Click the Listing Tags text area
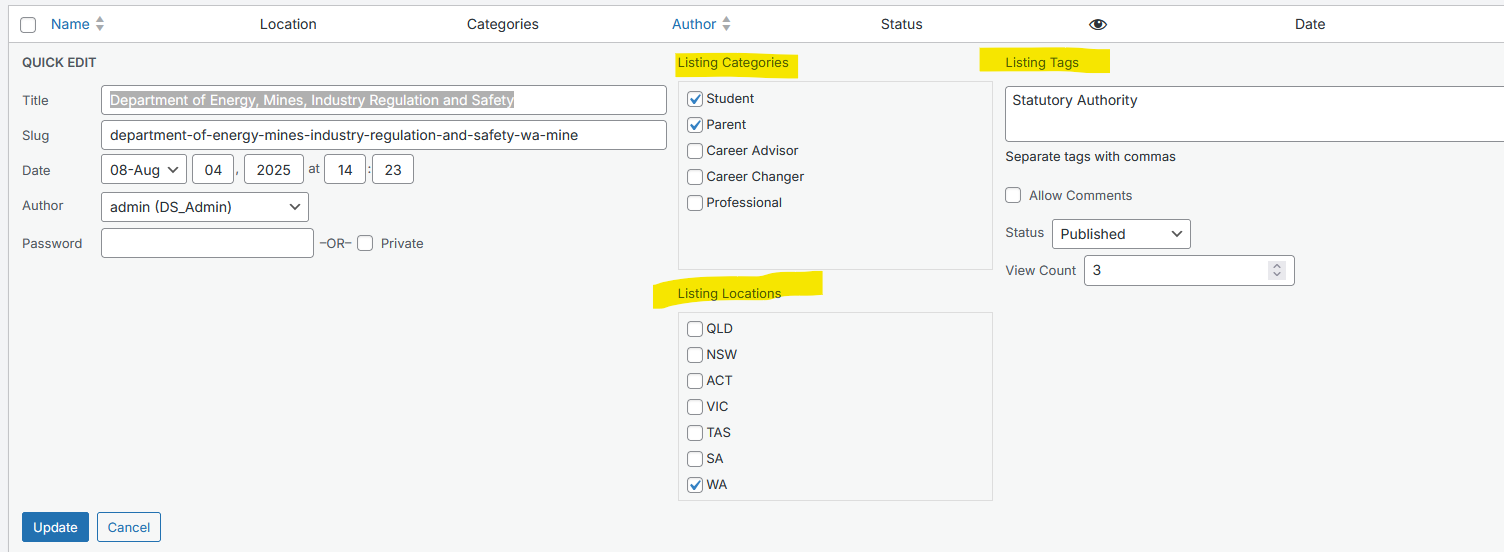This screenshot has width=1504, height=552. click(1254, 114)
